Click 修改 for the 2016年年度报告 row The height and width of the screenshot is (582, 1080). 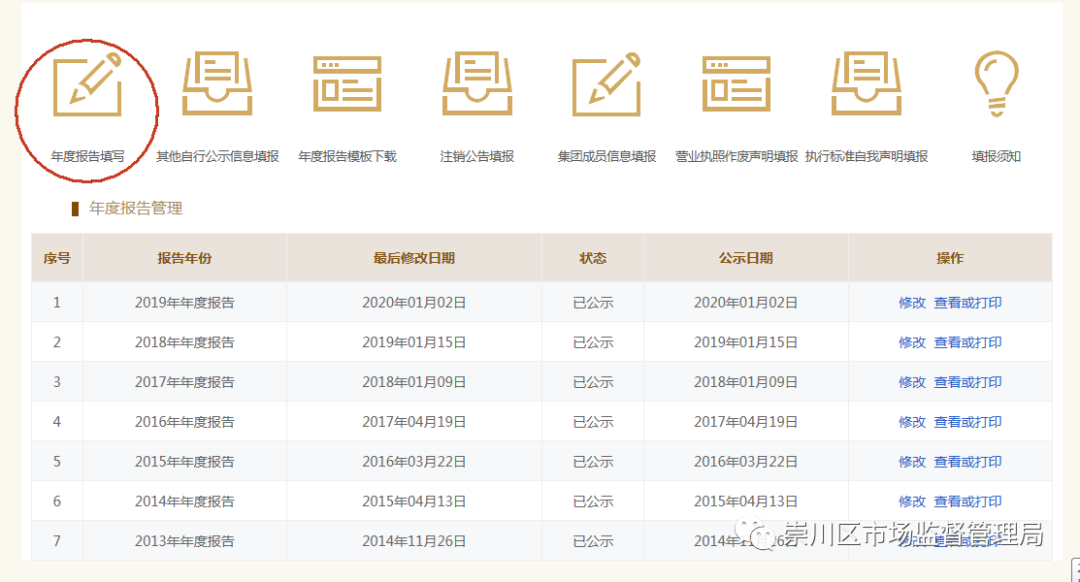[x=912, y=422]
